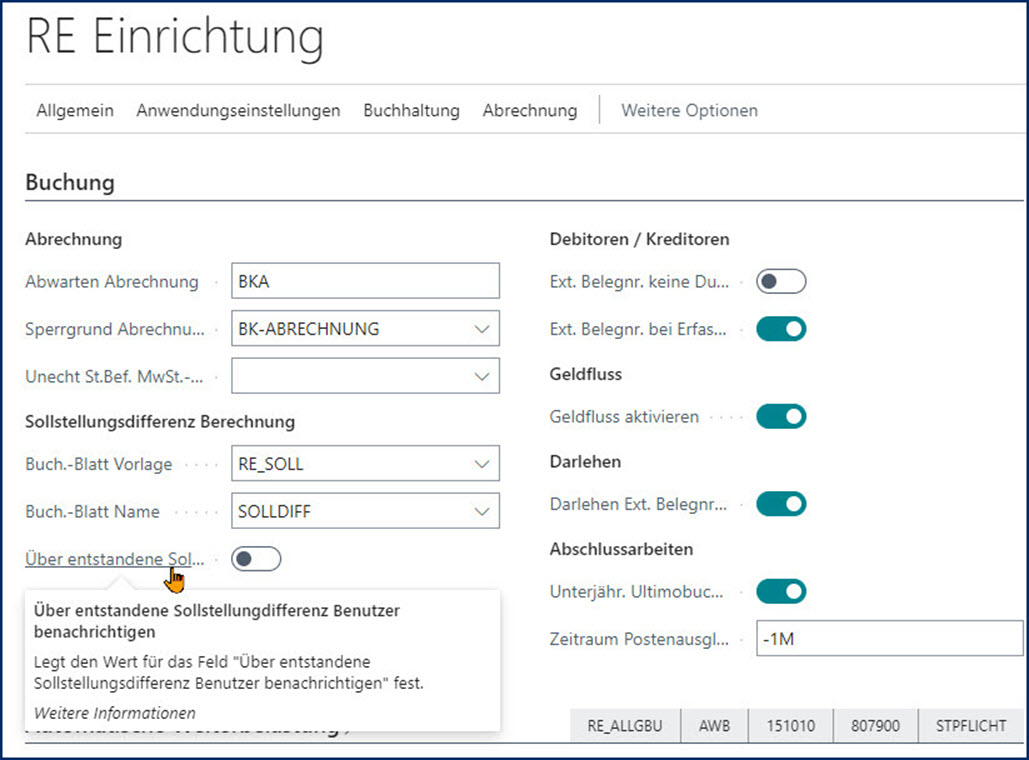Screen dimensions: 1029x760
Task: Open the Anwendungseinstellungen tab
Action: pos(237,111)
